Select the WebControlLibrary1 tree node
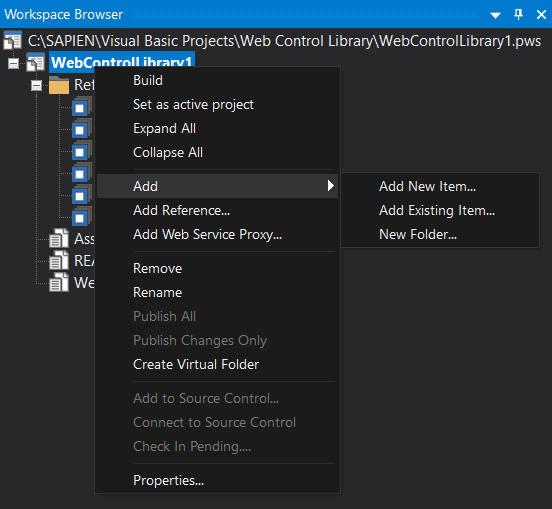 pos(122,61)
